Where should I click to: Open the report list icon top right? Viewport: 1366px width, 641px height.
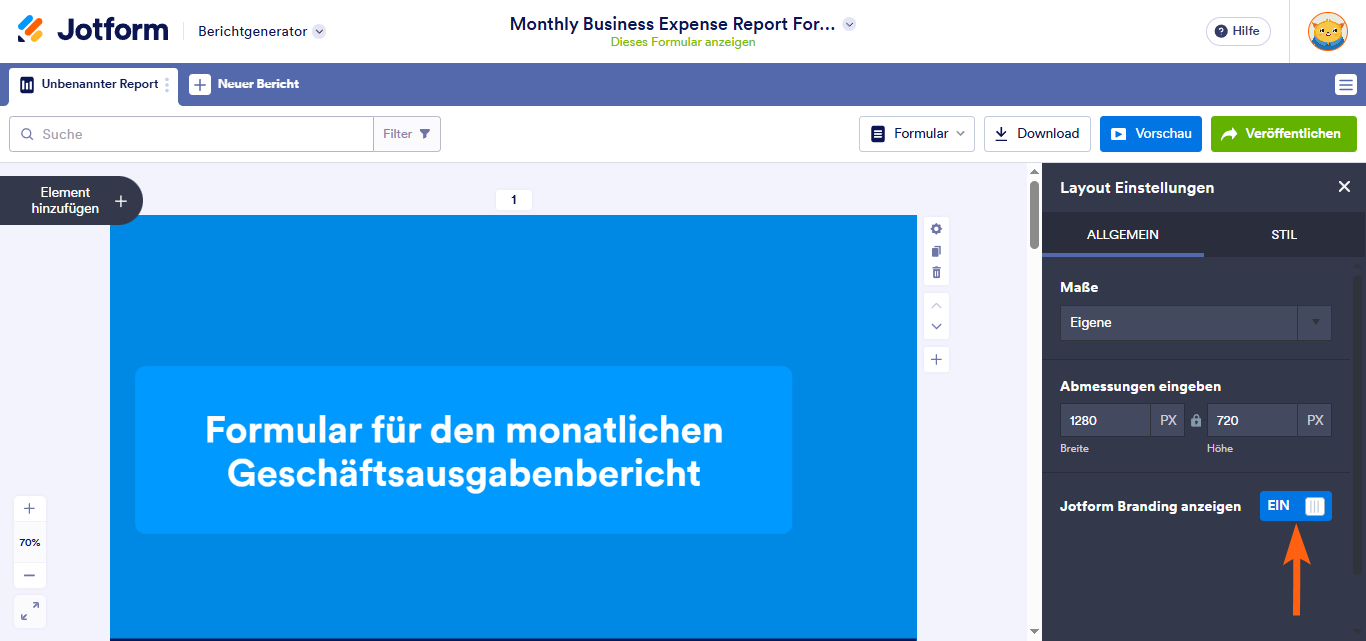1346,85
